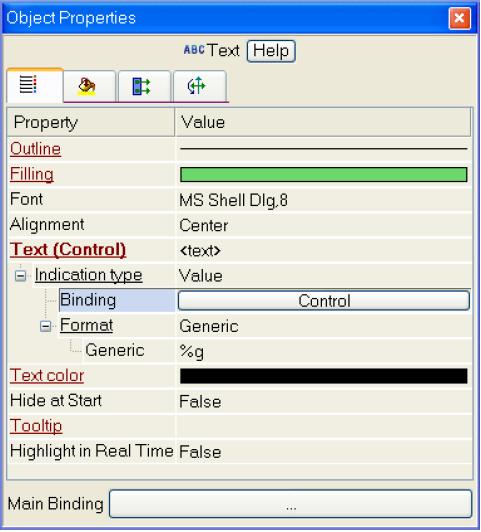Open the Alignment Center value dropdown
The width and height of the screenshot is (481, 532).
coord(324,225)
